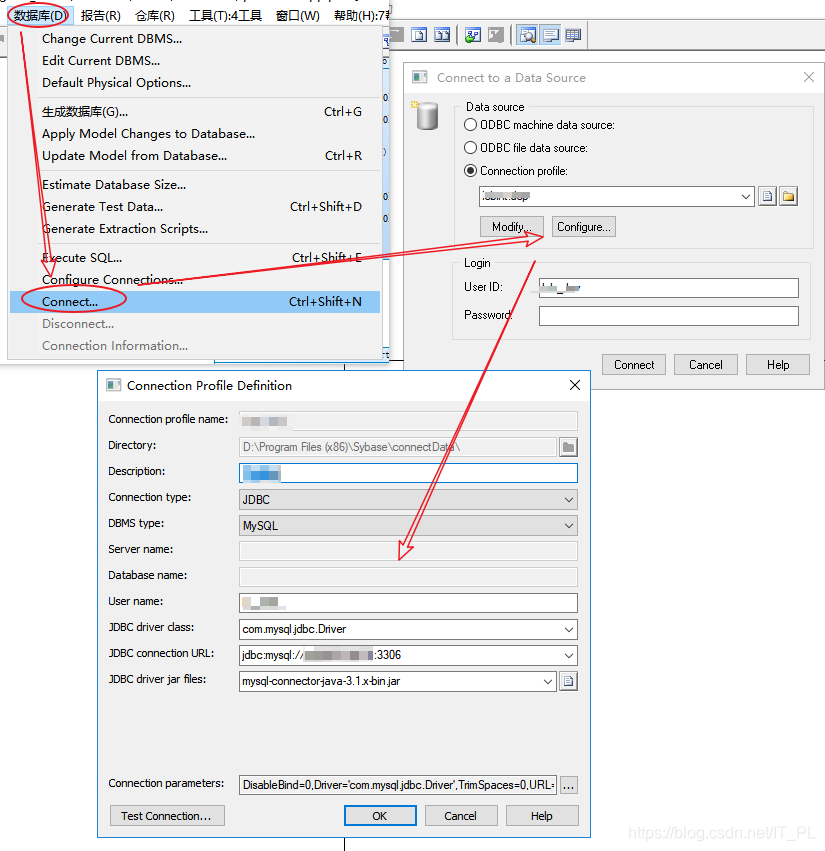Toggle the output window toolbar icon
825x851 pixels.
point(550,35)
